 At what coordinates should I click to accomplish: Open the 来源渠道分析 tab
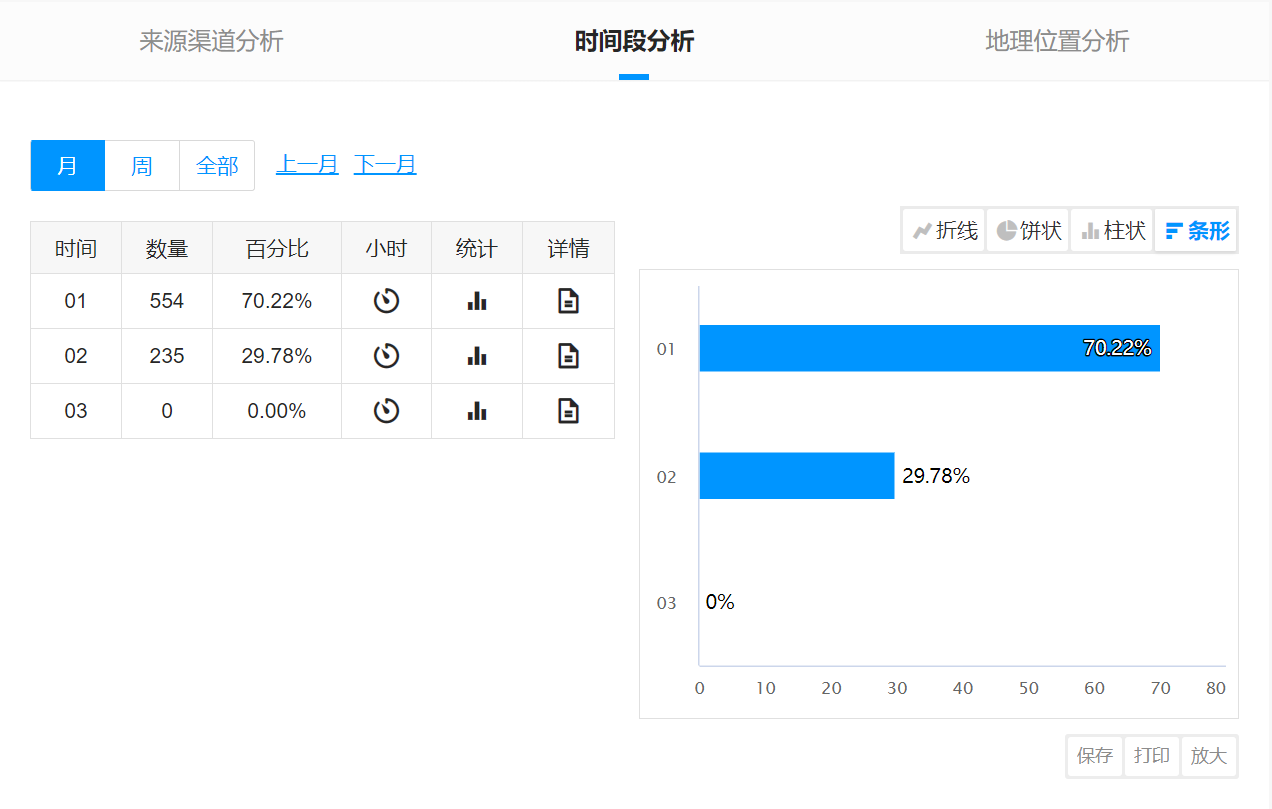click(x=211, y=41)
